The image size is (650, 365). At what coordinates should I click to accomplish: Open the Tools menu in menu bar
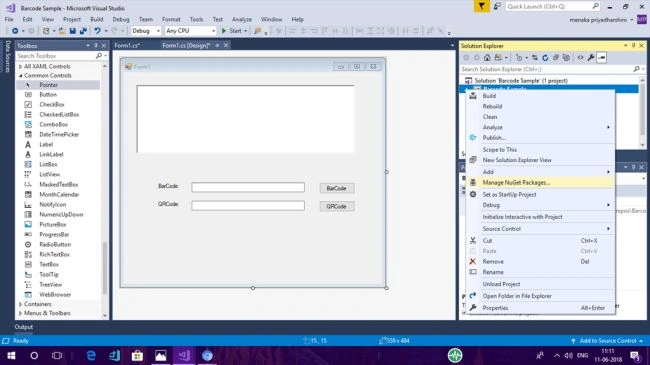tap(196, 19)
